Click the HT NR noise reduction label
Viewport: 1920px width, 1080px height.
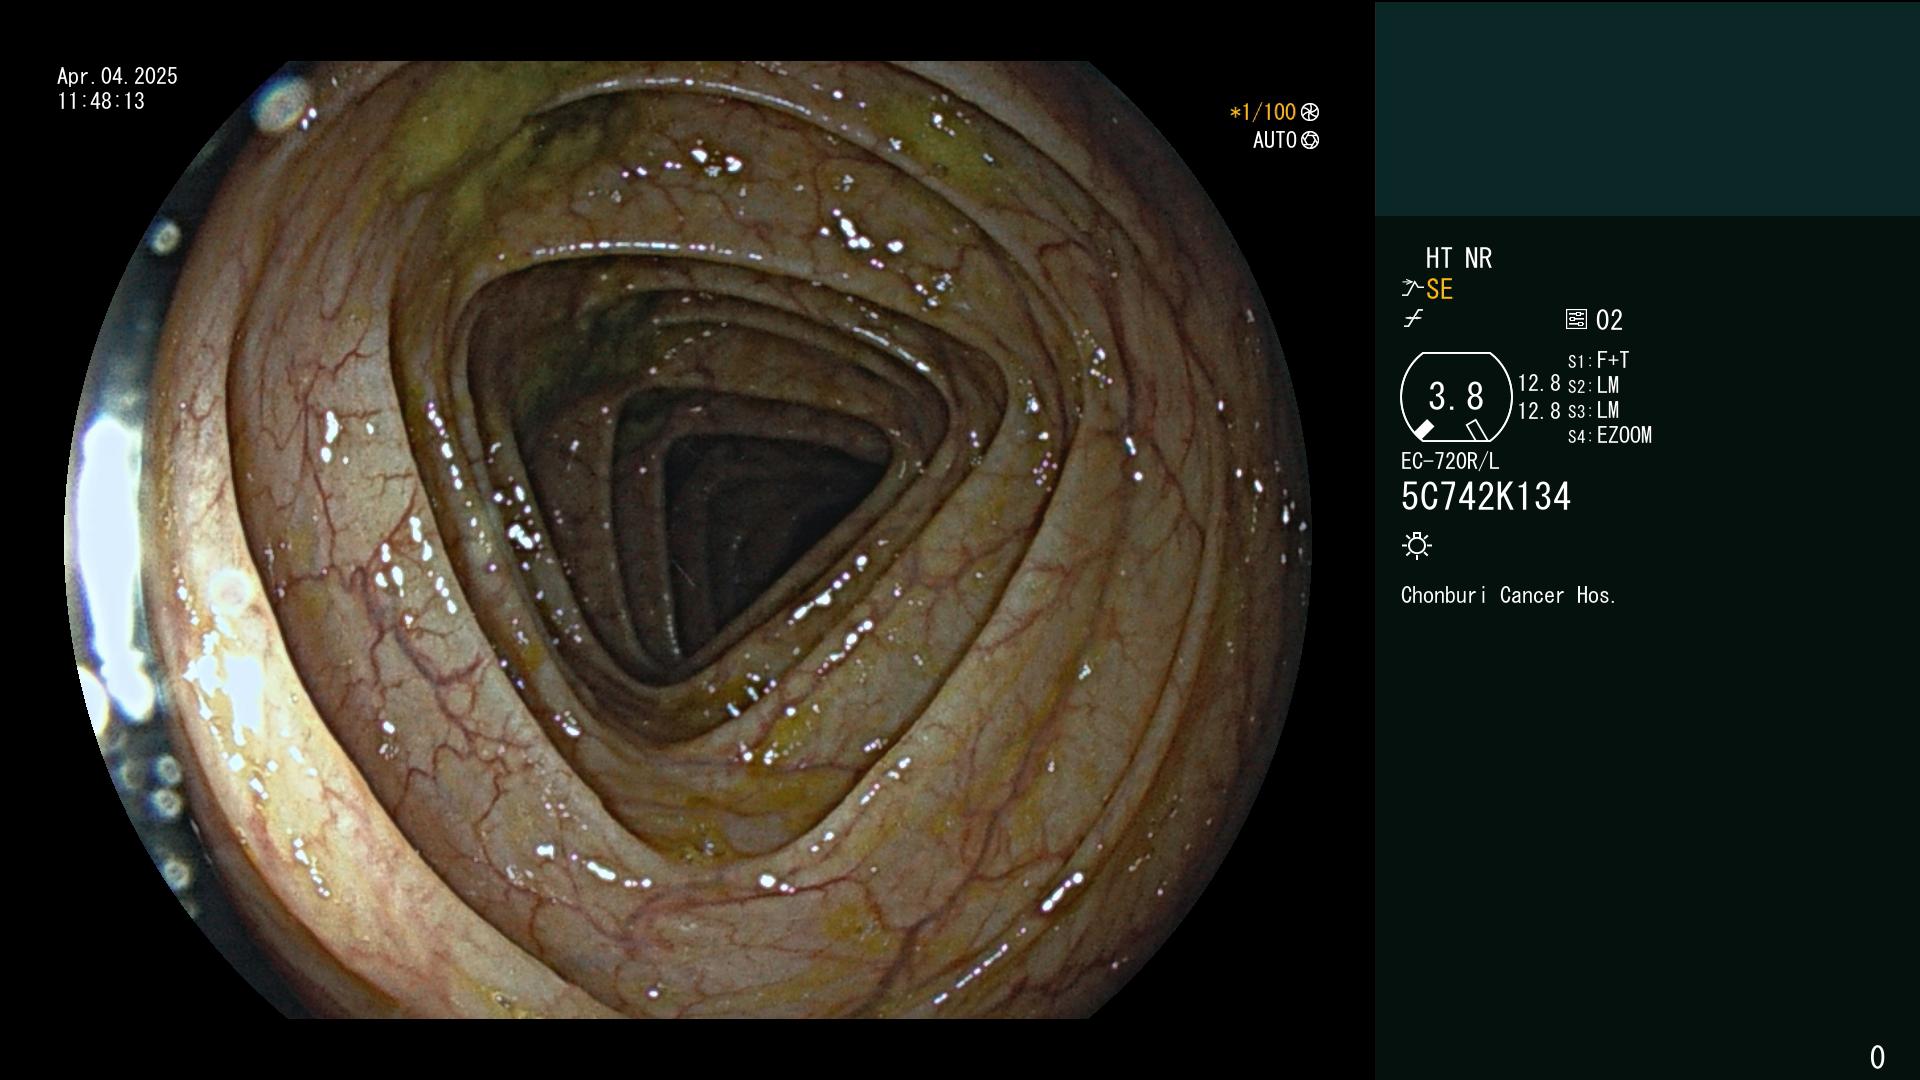coord(1459,258)
